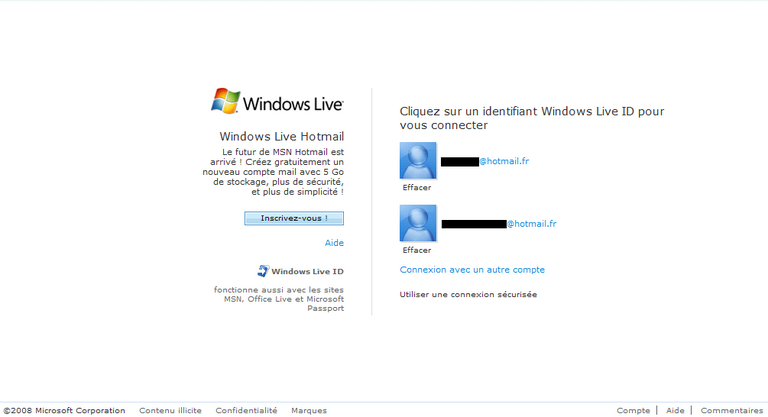Open Aide link in the footer

(x=675, y=411)
